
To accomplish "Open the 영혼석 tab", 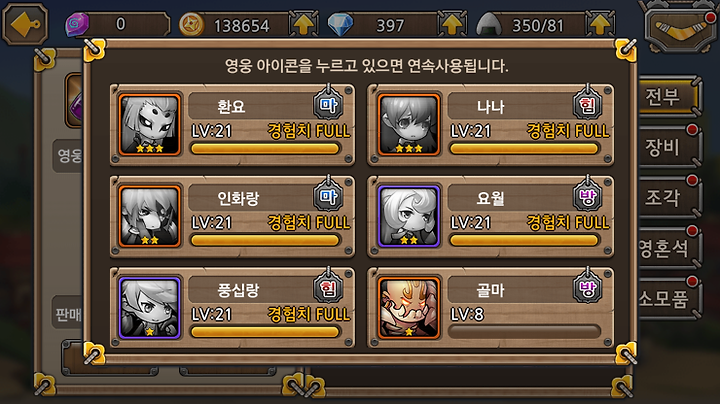I will click(x=668, y=248).
